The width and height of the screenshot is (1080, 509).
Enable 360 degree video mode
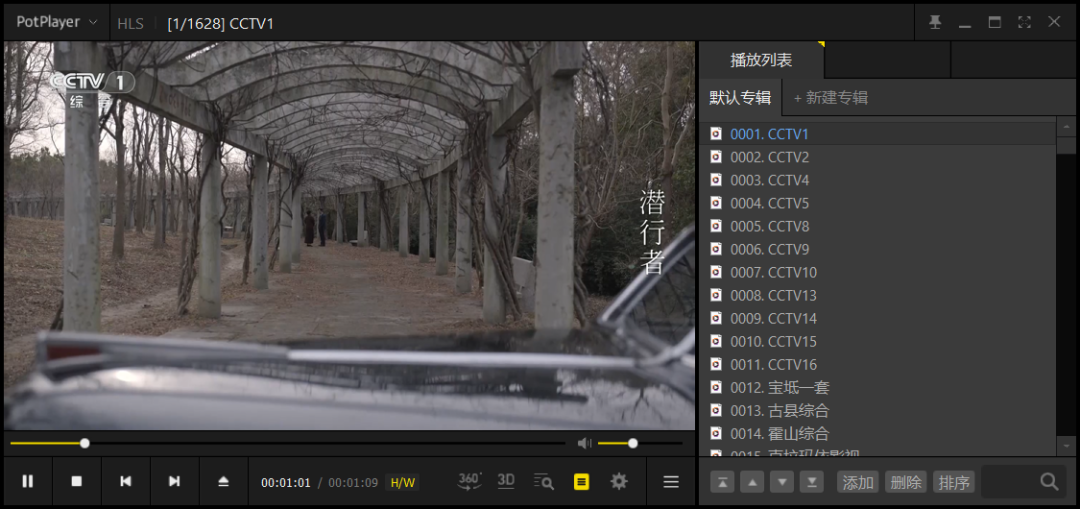coord(469,481)
